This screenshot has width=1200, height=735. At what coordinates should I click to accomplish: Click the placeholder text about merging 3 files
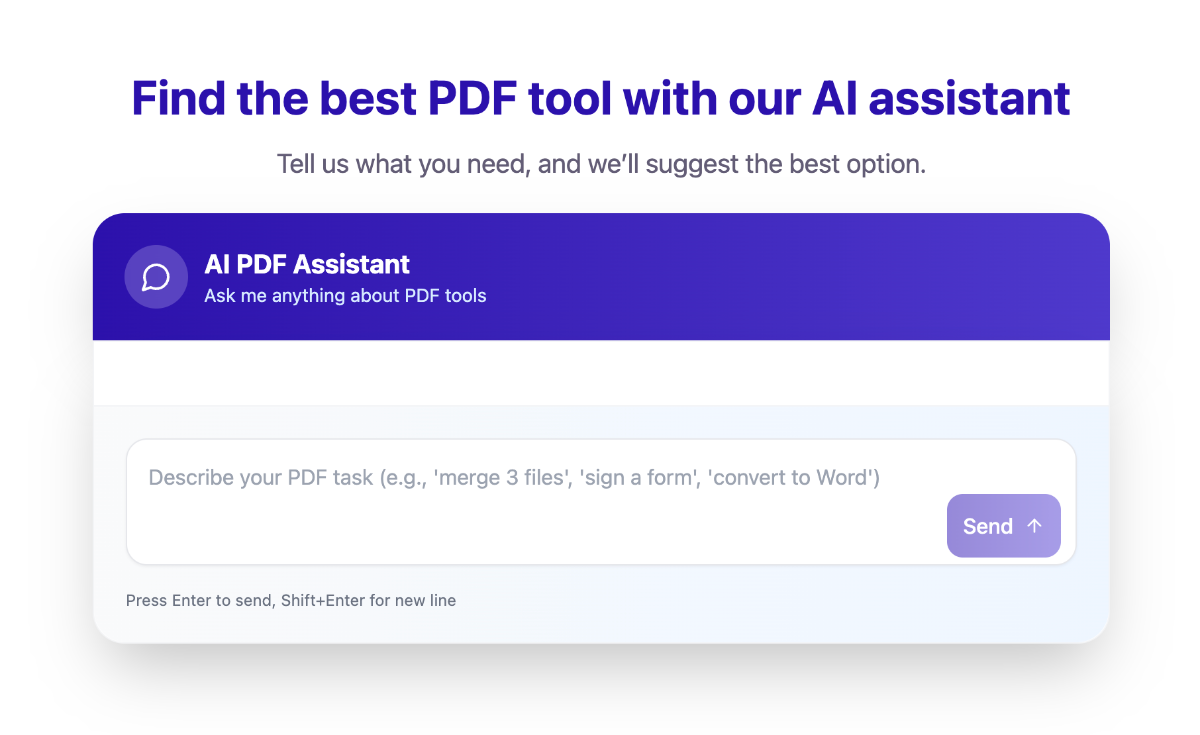pyautogui.click(x=513, y=477)
